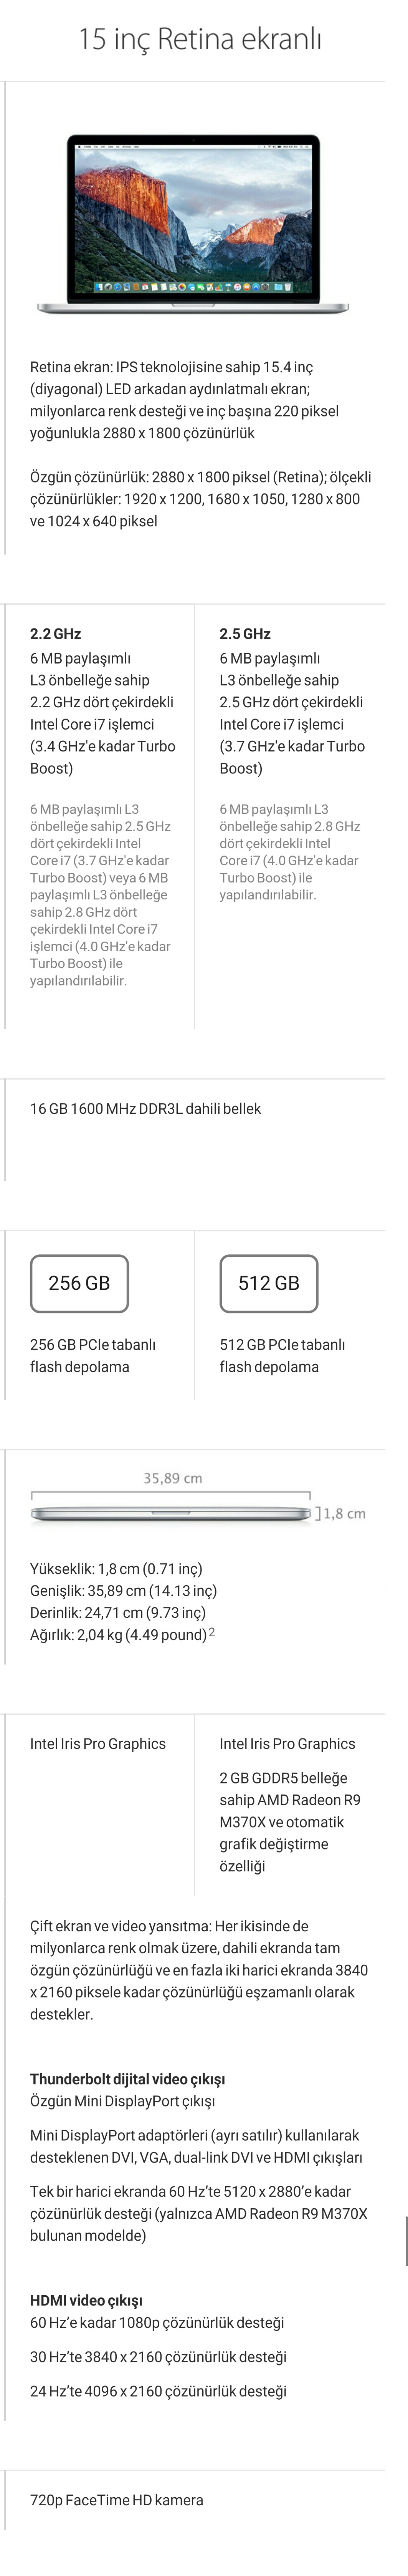Click the left Intel Iris Pro Graphics label
Image resolution: width=408 pixels, height=2576 pixels.
coord(98,1744)
